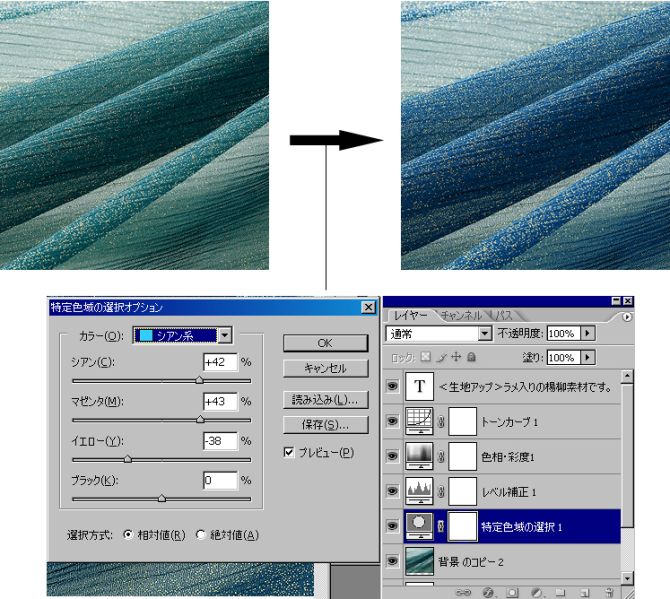This screenshot has height=599, width=670.
Task: Select the 相対値(R) radio button
Action: click(128, 535)
